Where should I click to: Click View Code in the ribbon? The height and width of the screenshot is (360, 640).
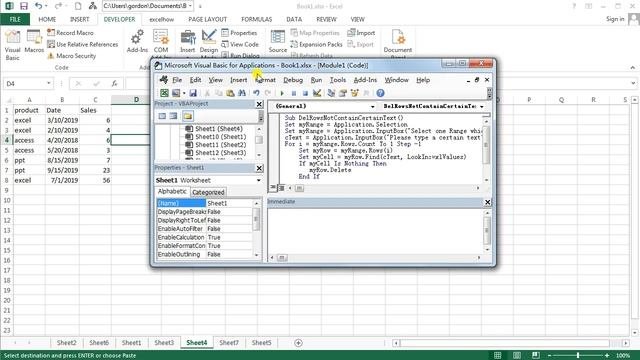click(x=240, y=44)
